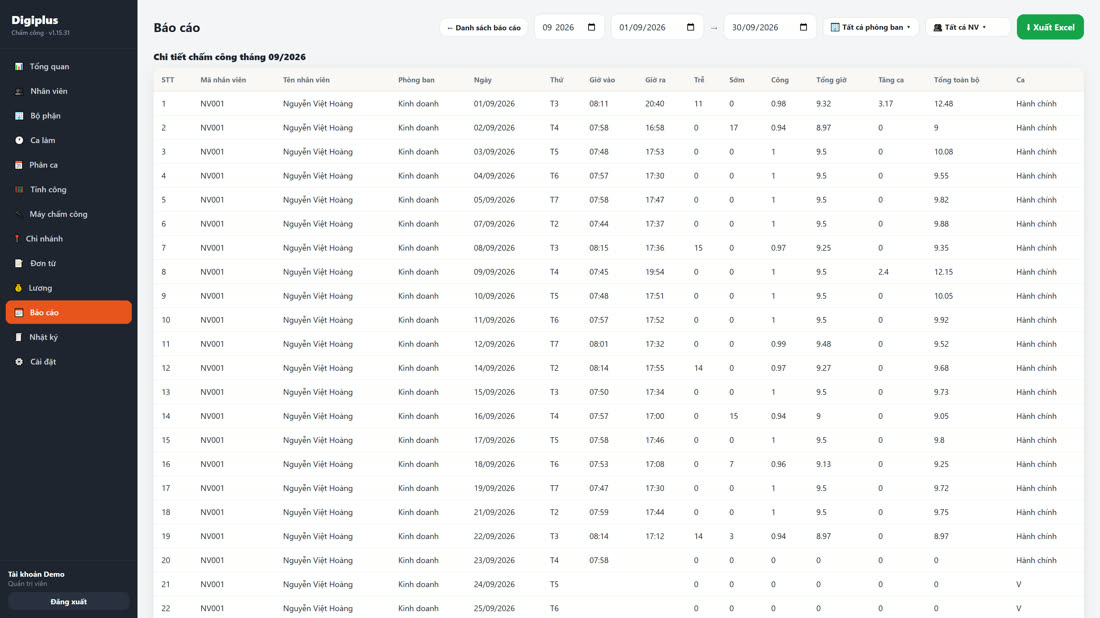
Task: Click the Máy chấm công icon
Action: pos(19,214)
